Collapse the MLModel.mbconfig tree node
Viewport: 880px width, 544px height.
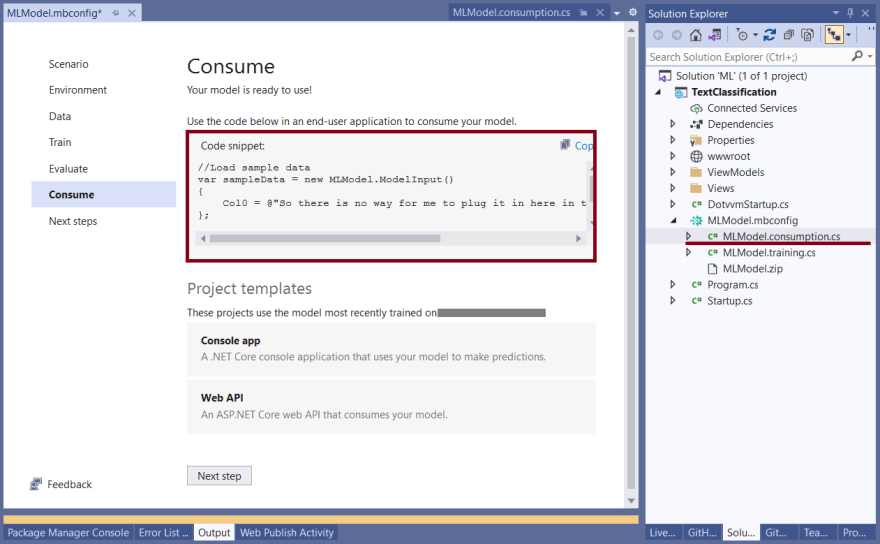673,221
